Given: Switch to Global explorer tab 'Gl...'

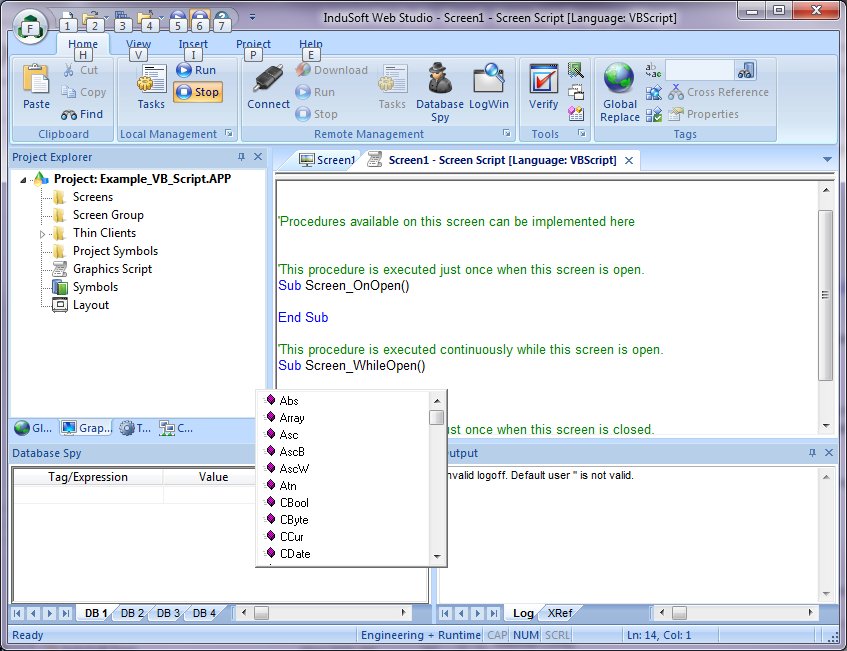Looking at the screenshot, I should 33,428.
